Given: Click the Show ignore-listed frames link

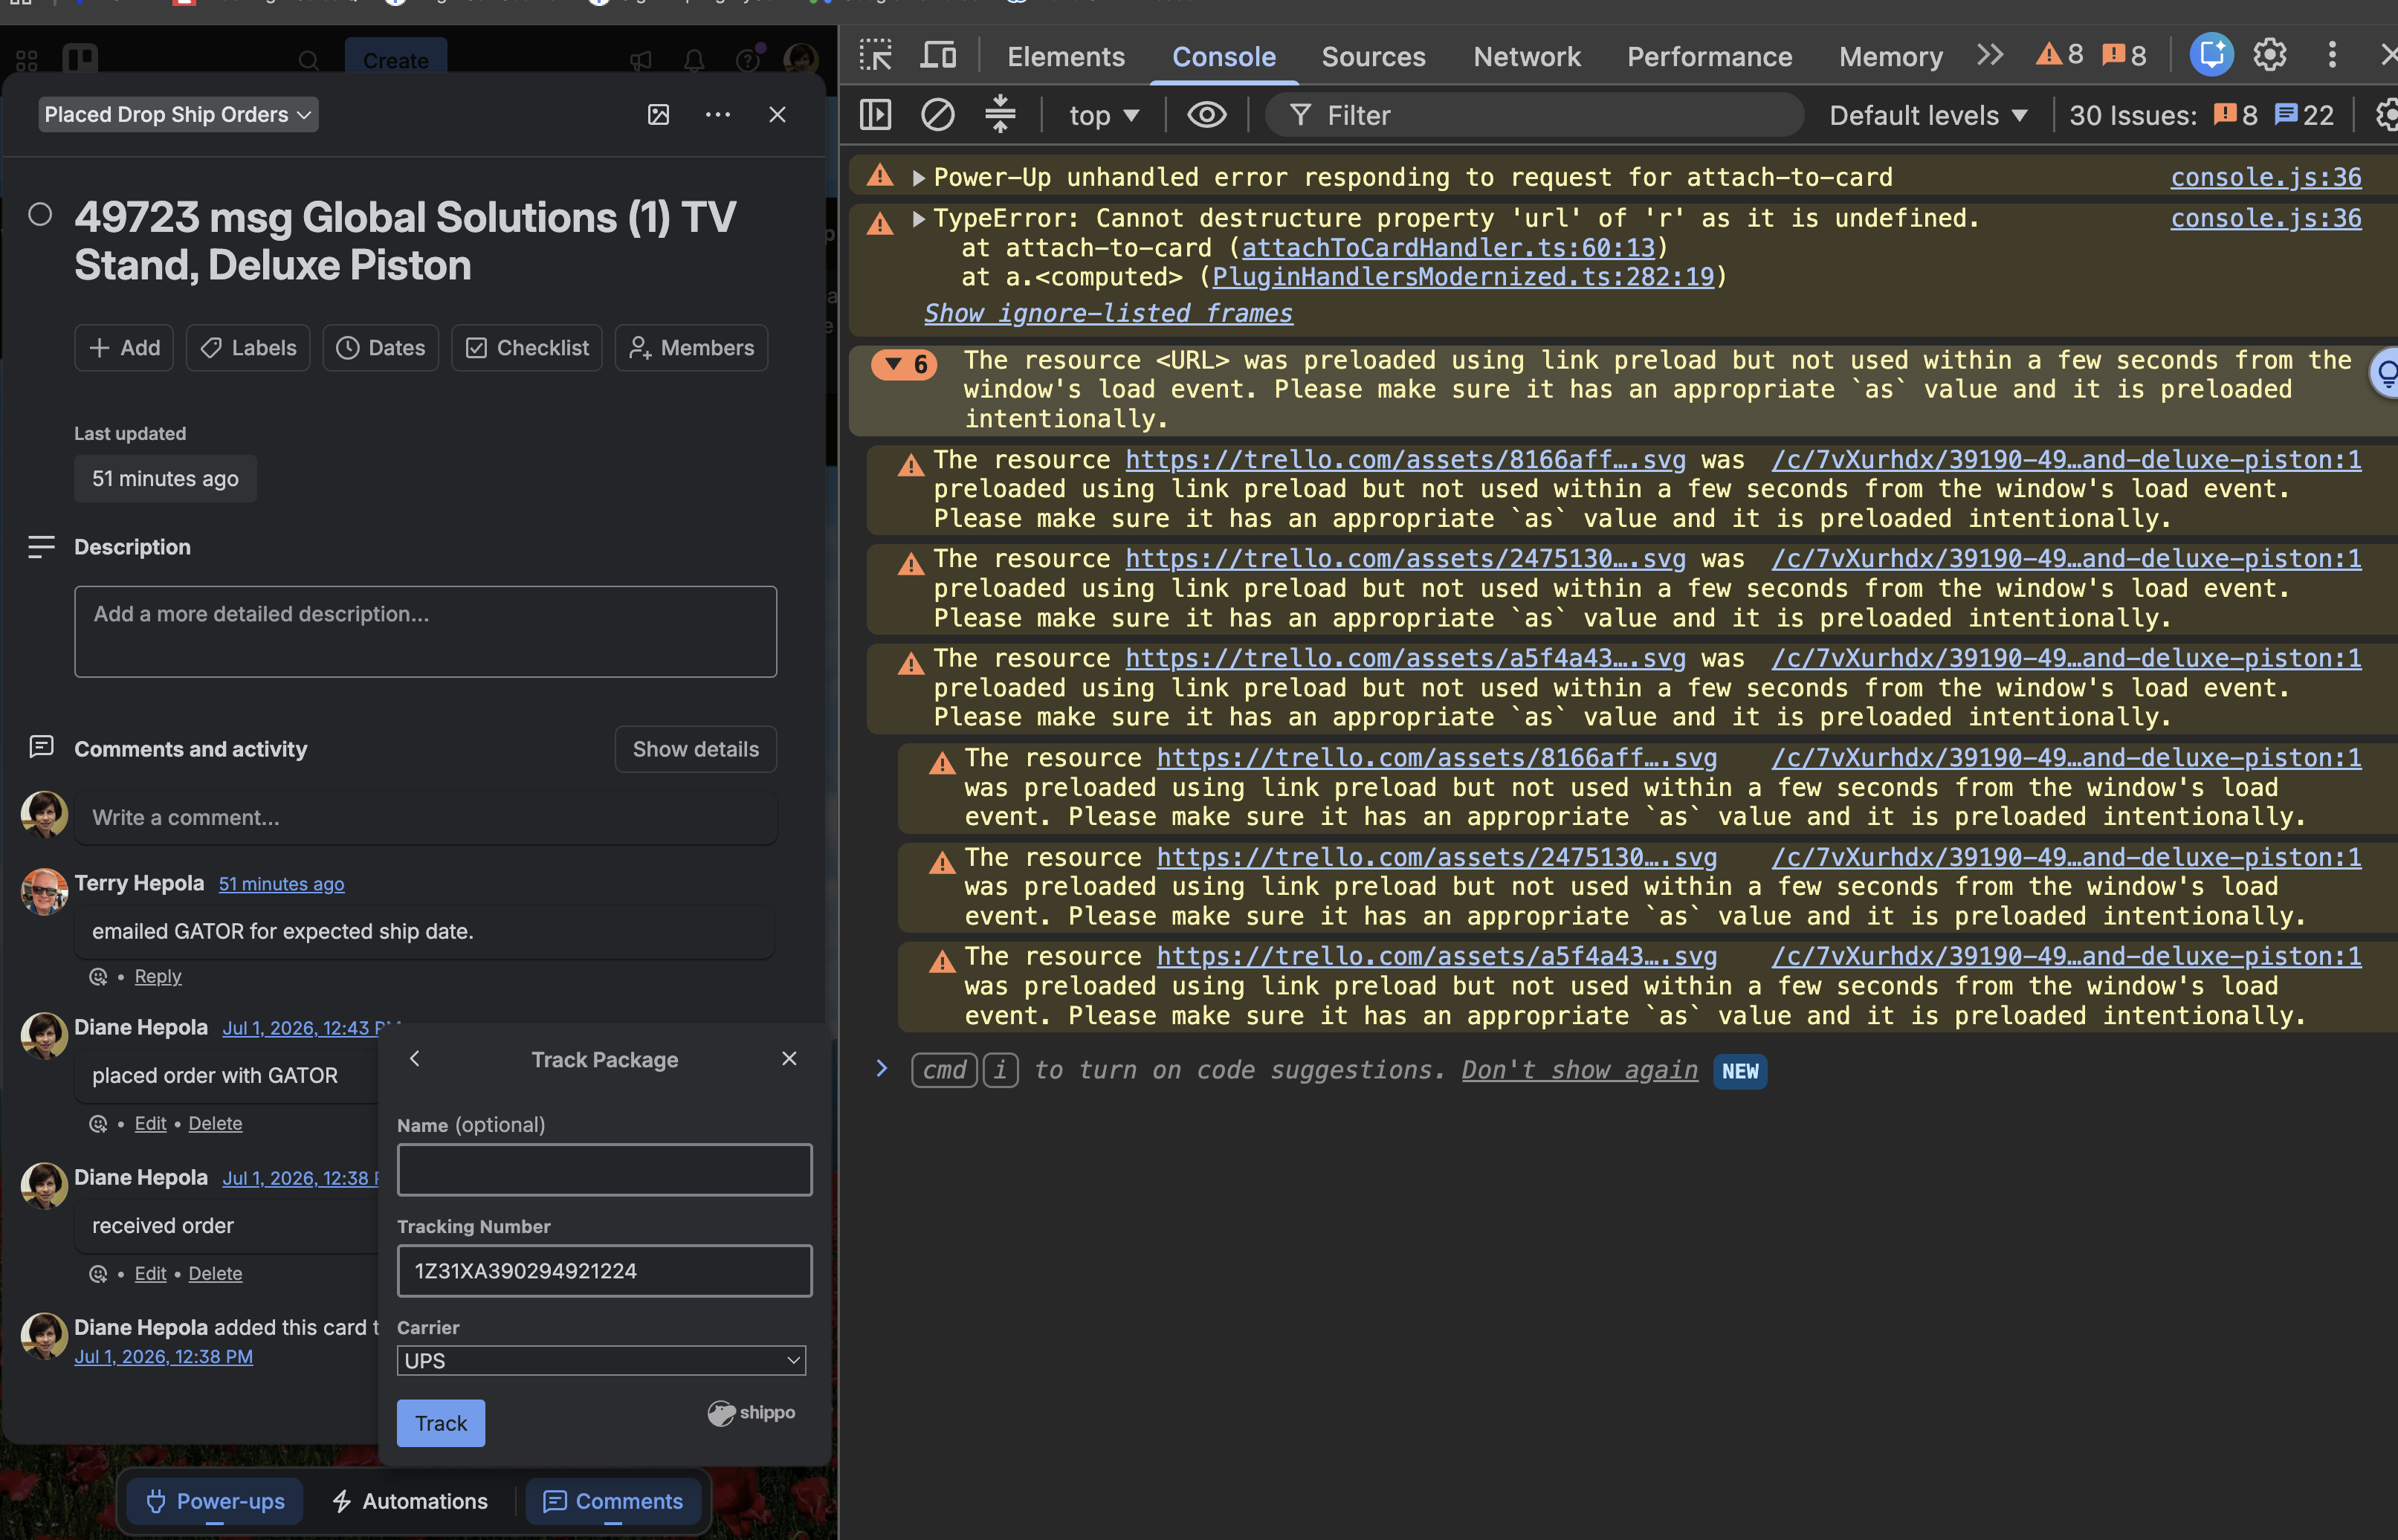Looking at the screenshot, I should point(1108,313).
